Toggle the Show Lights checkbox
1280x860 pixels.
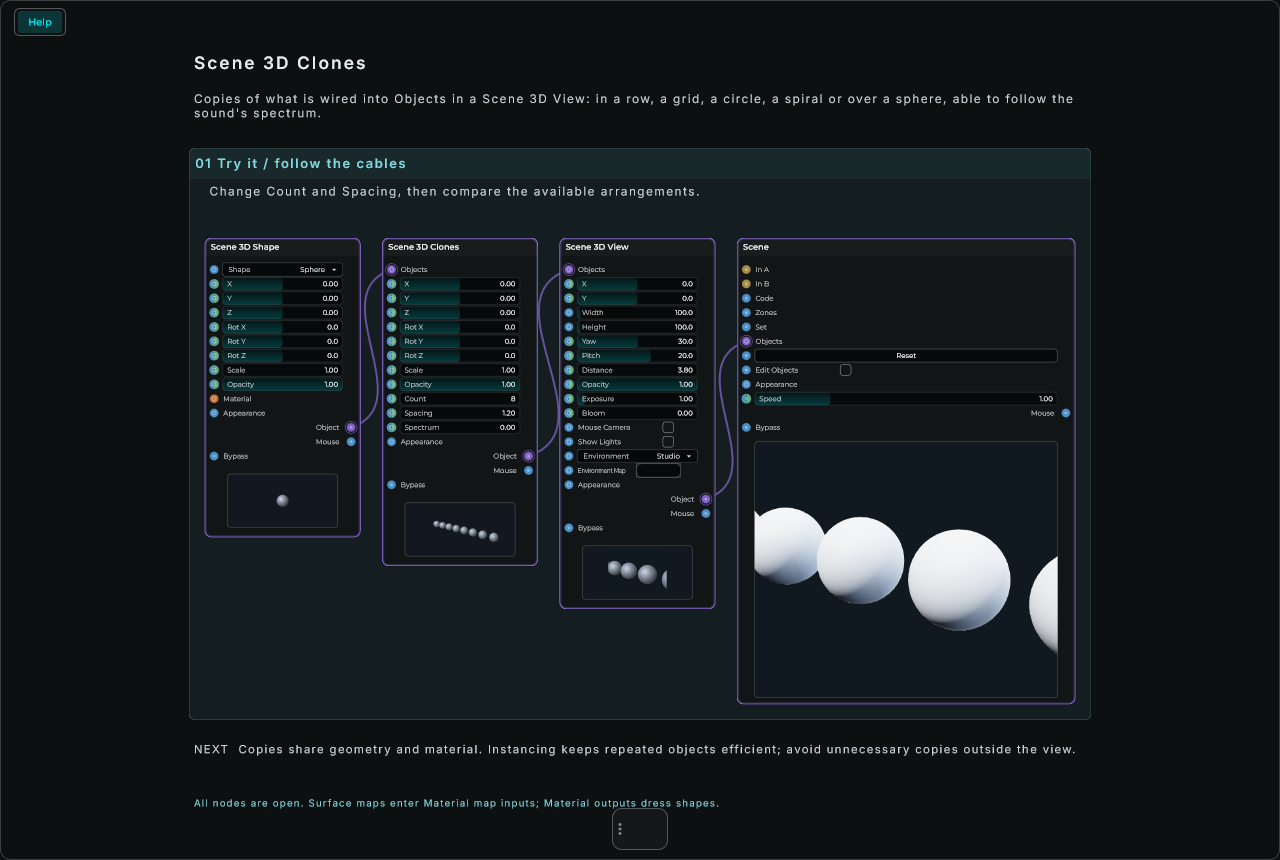[x=668, y=441]
